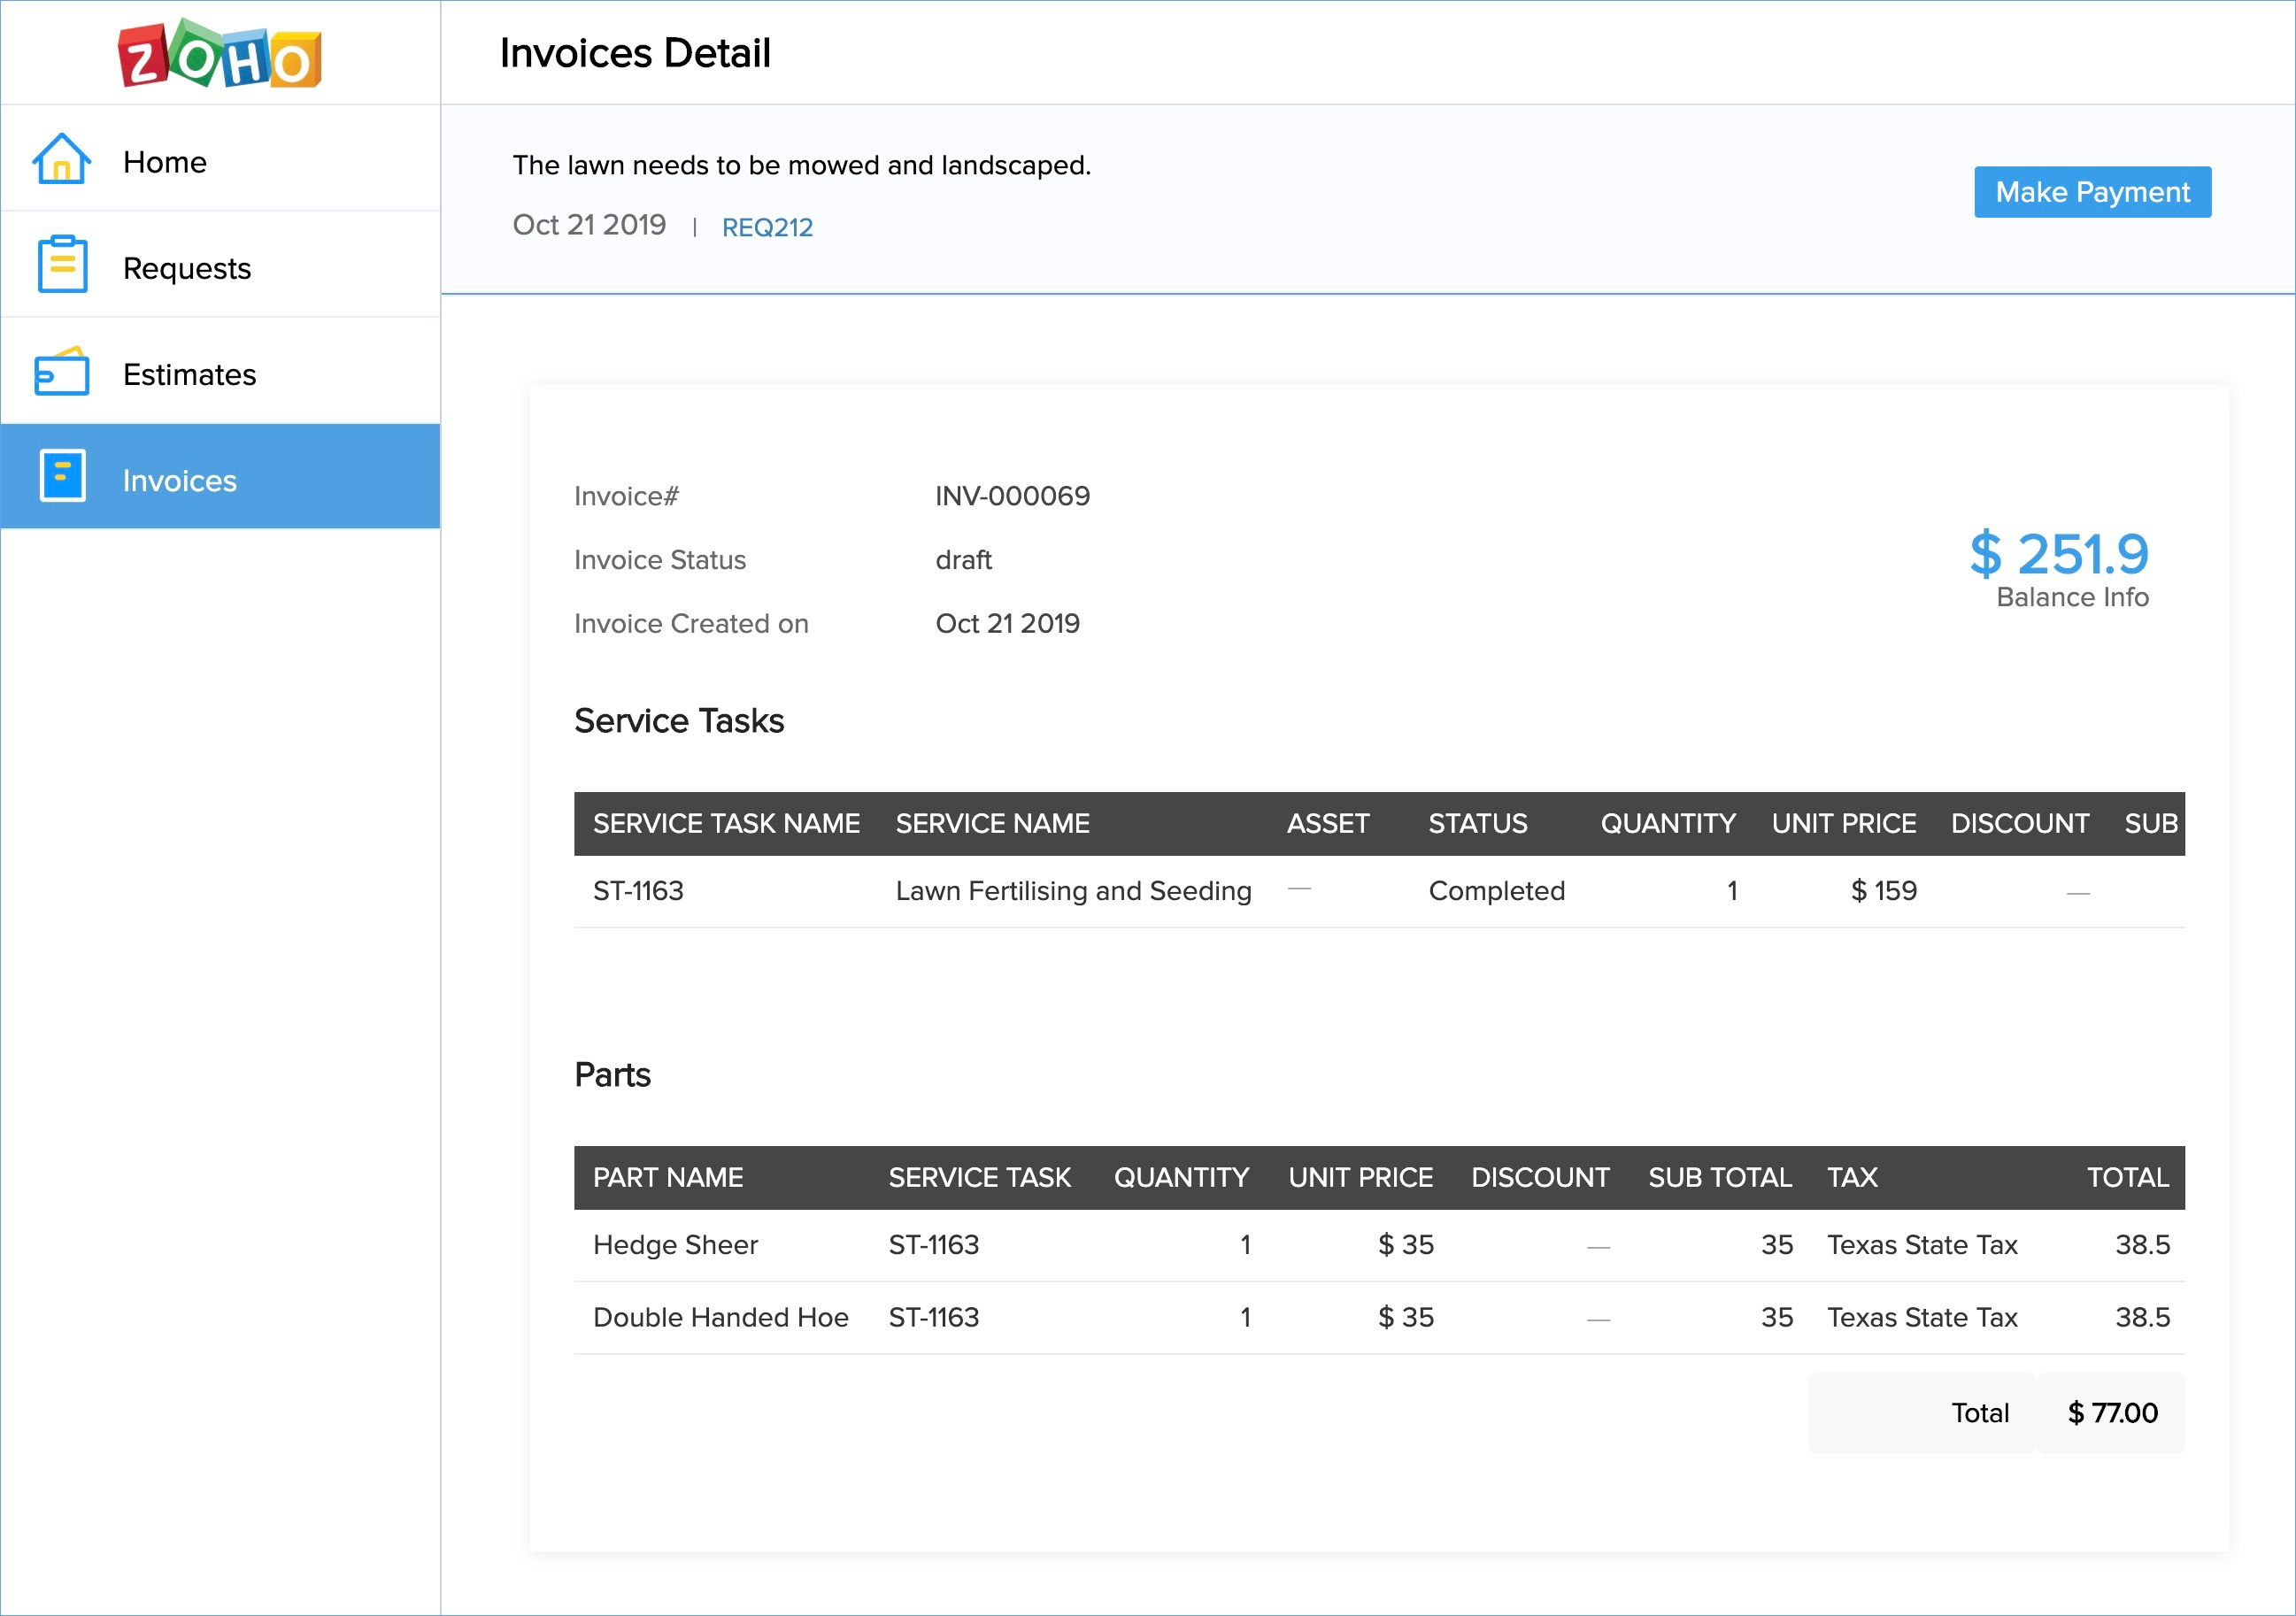Click the Zoho logo
2296x1616 pixels.
click(x=220, y=53)
